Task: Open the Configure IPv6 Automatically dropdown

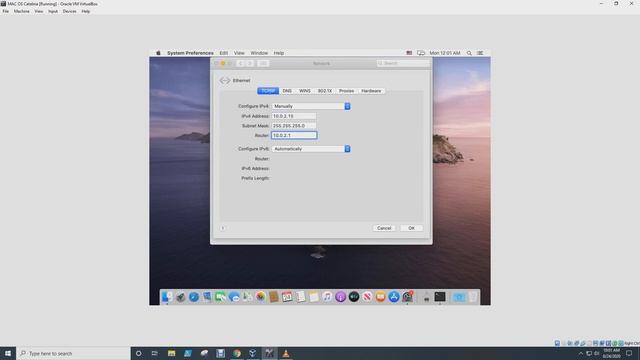Action: click(311, 149)
